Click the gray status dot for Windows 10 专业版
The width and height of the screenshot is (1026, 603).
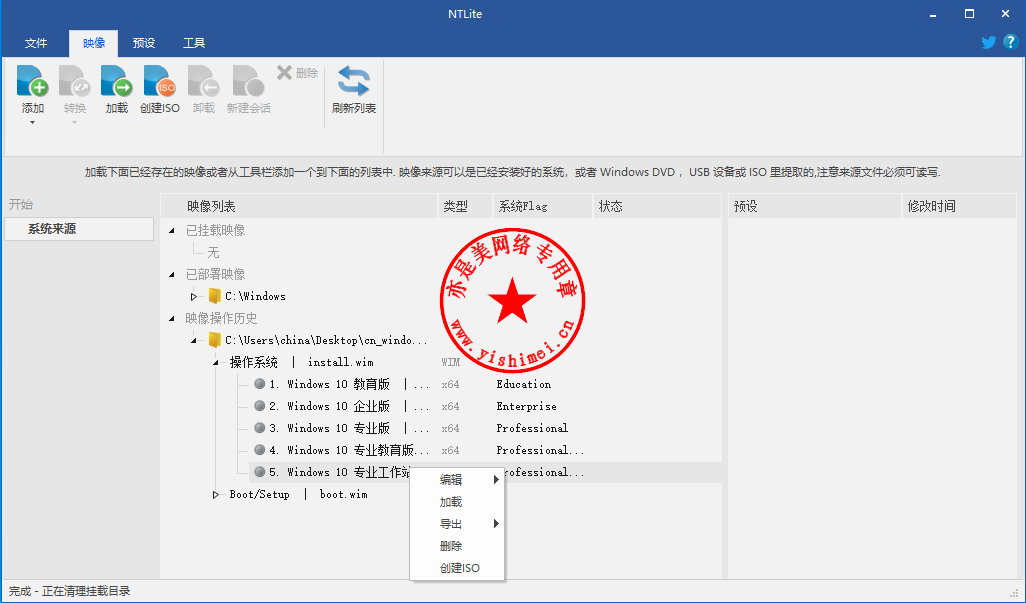tap(260, 428)
